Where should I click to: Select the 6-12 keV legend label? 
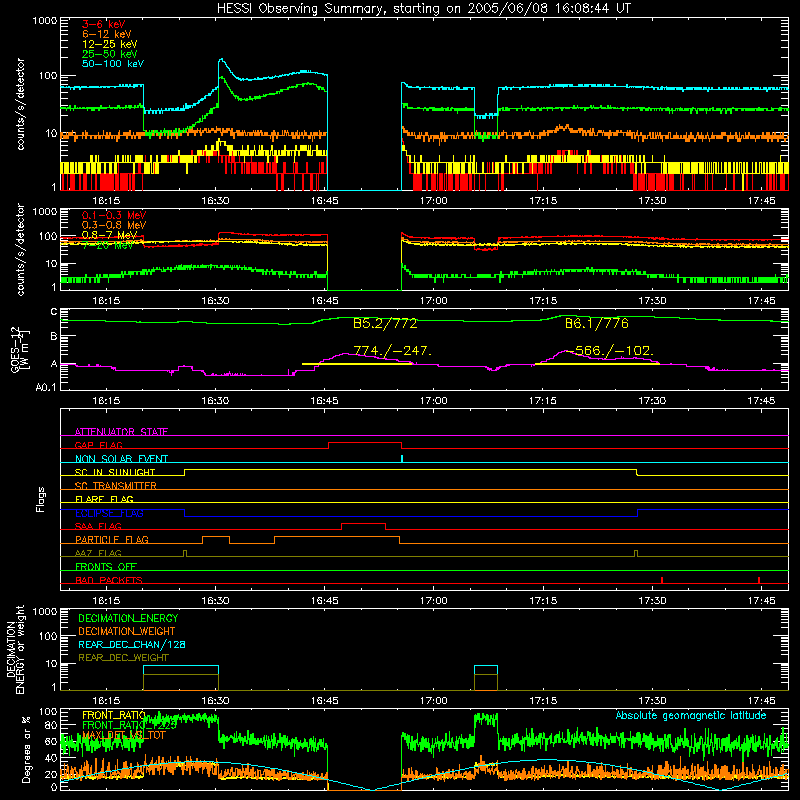pos(107,34)
